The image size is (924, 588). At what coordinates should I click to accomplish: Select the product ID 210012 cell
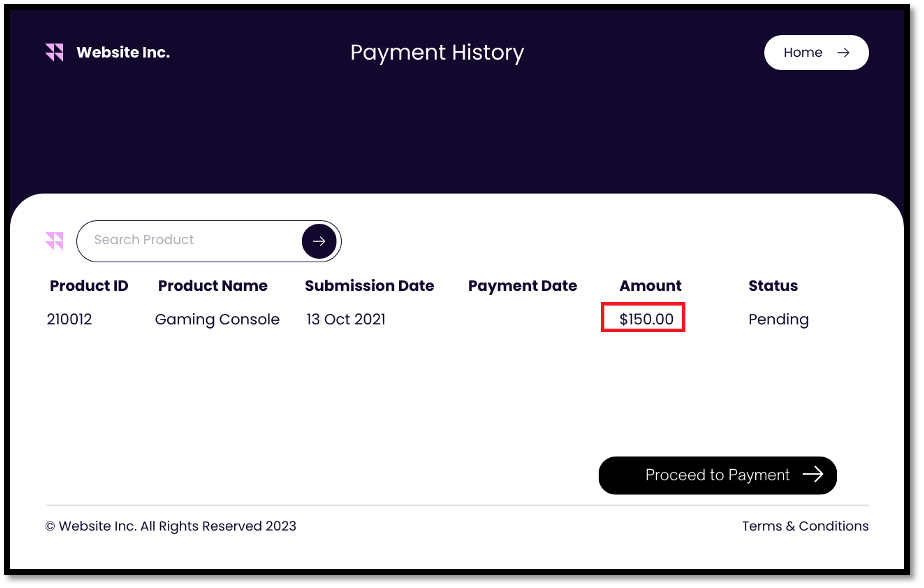coord(69,320)
